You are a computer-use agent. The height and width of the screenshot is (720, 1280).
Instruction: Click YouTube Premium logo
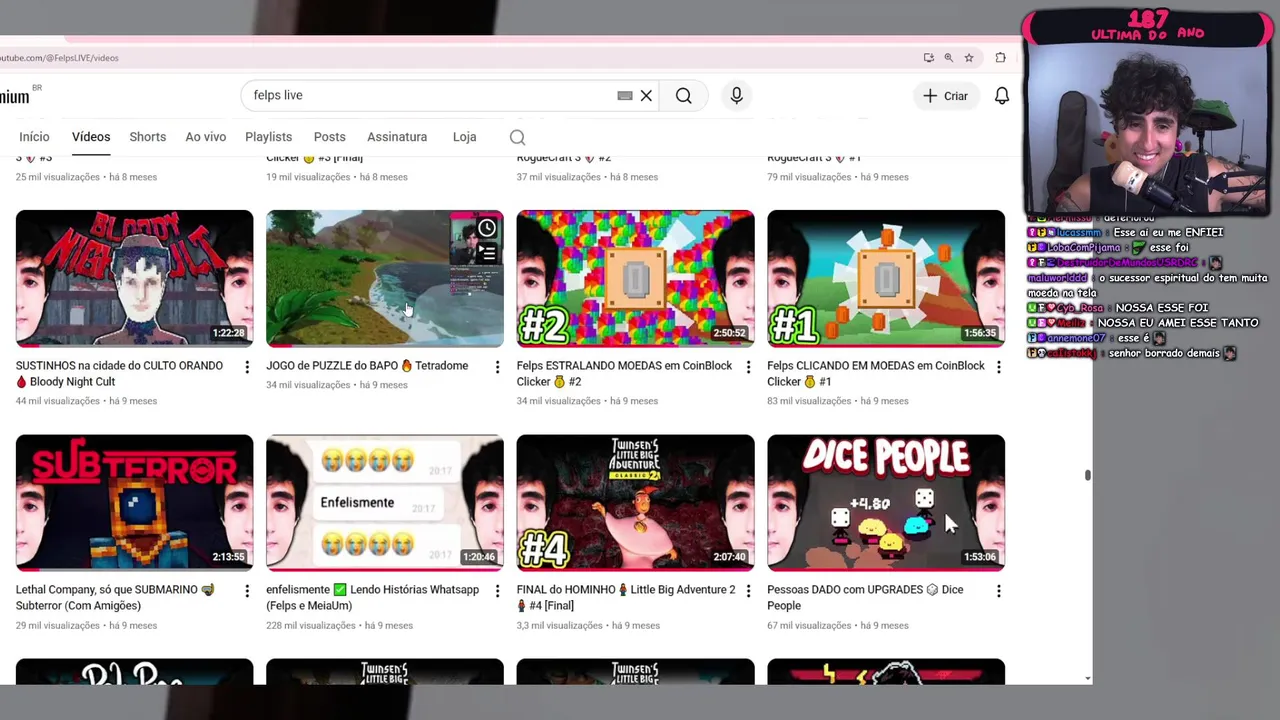point(15,96)
